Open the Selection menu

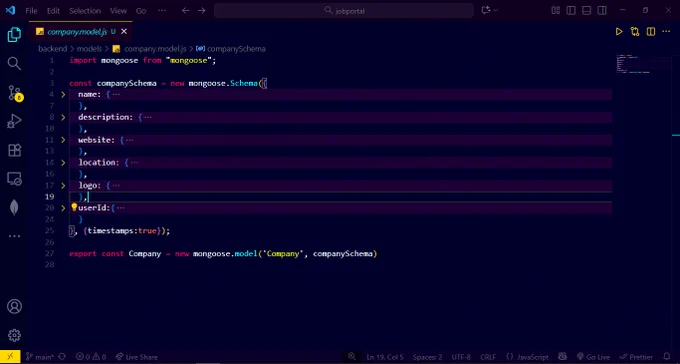click(85, 11)
